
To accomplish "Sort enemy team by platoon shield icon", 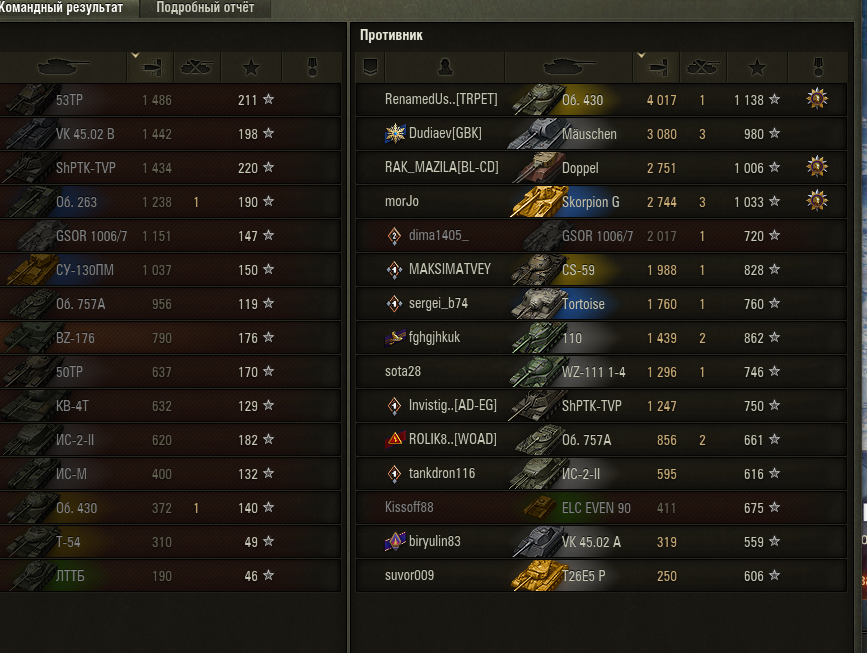I will [x=370, y=67].
